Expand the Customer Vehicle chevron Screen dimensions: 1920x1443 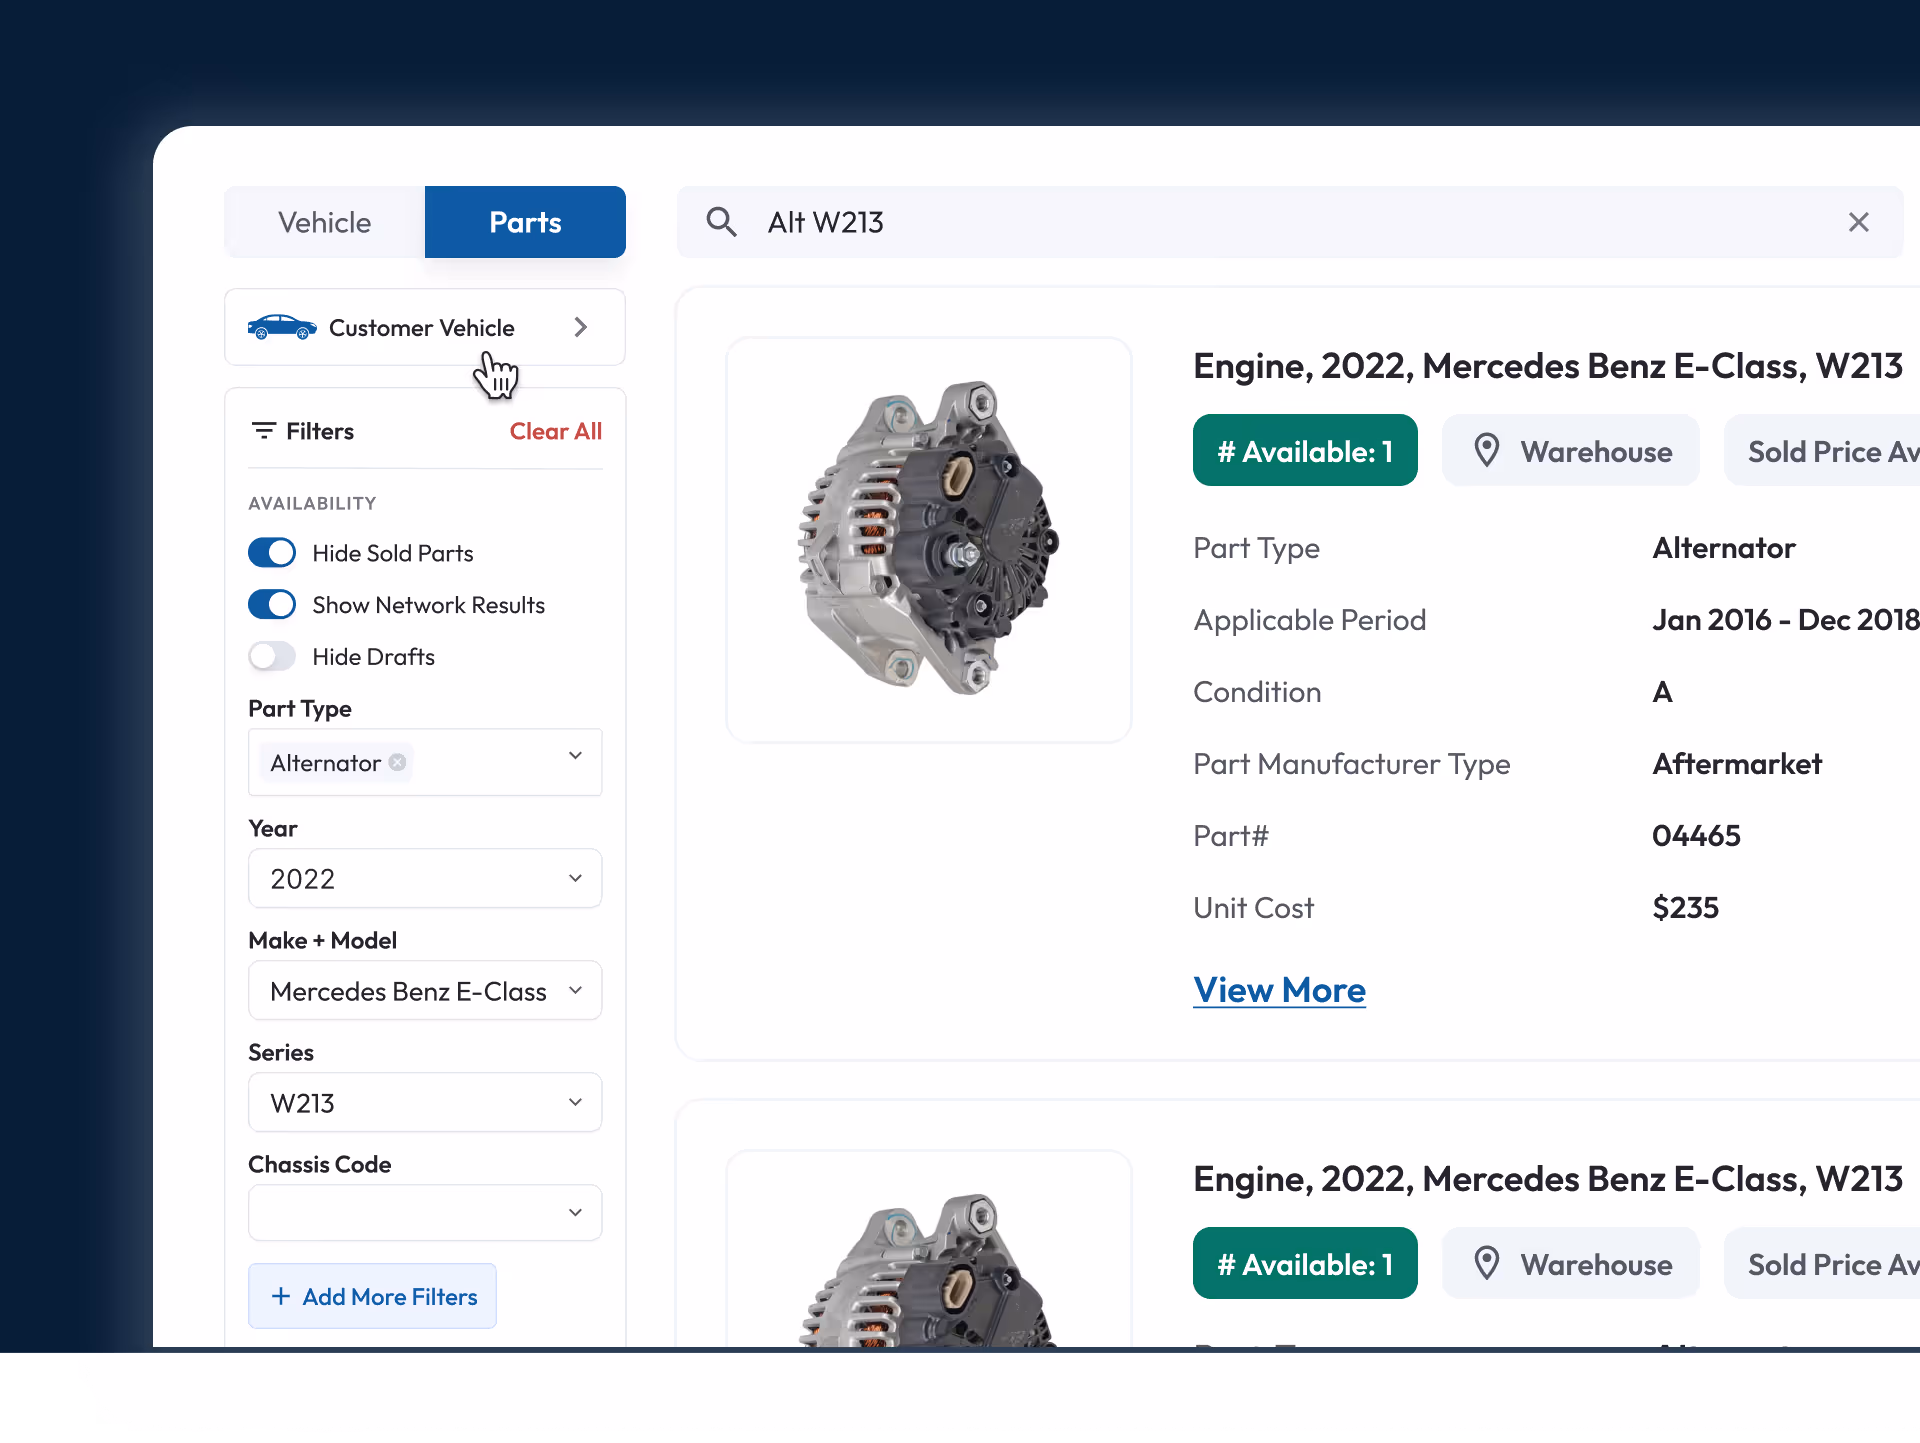(x=581, y=327)
